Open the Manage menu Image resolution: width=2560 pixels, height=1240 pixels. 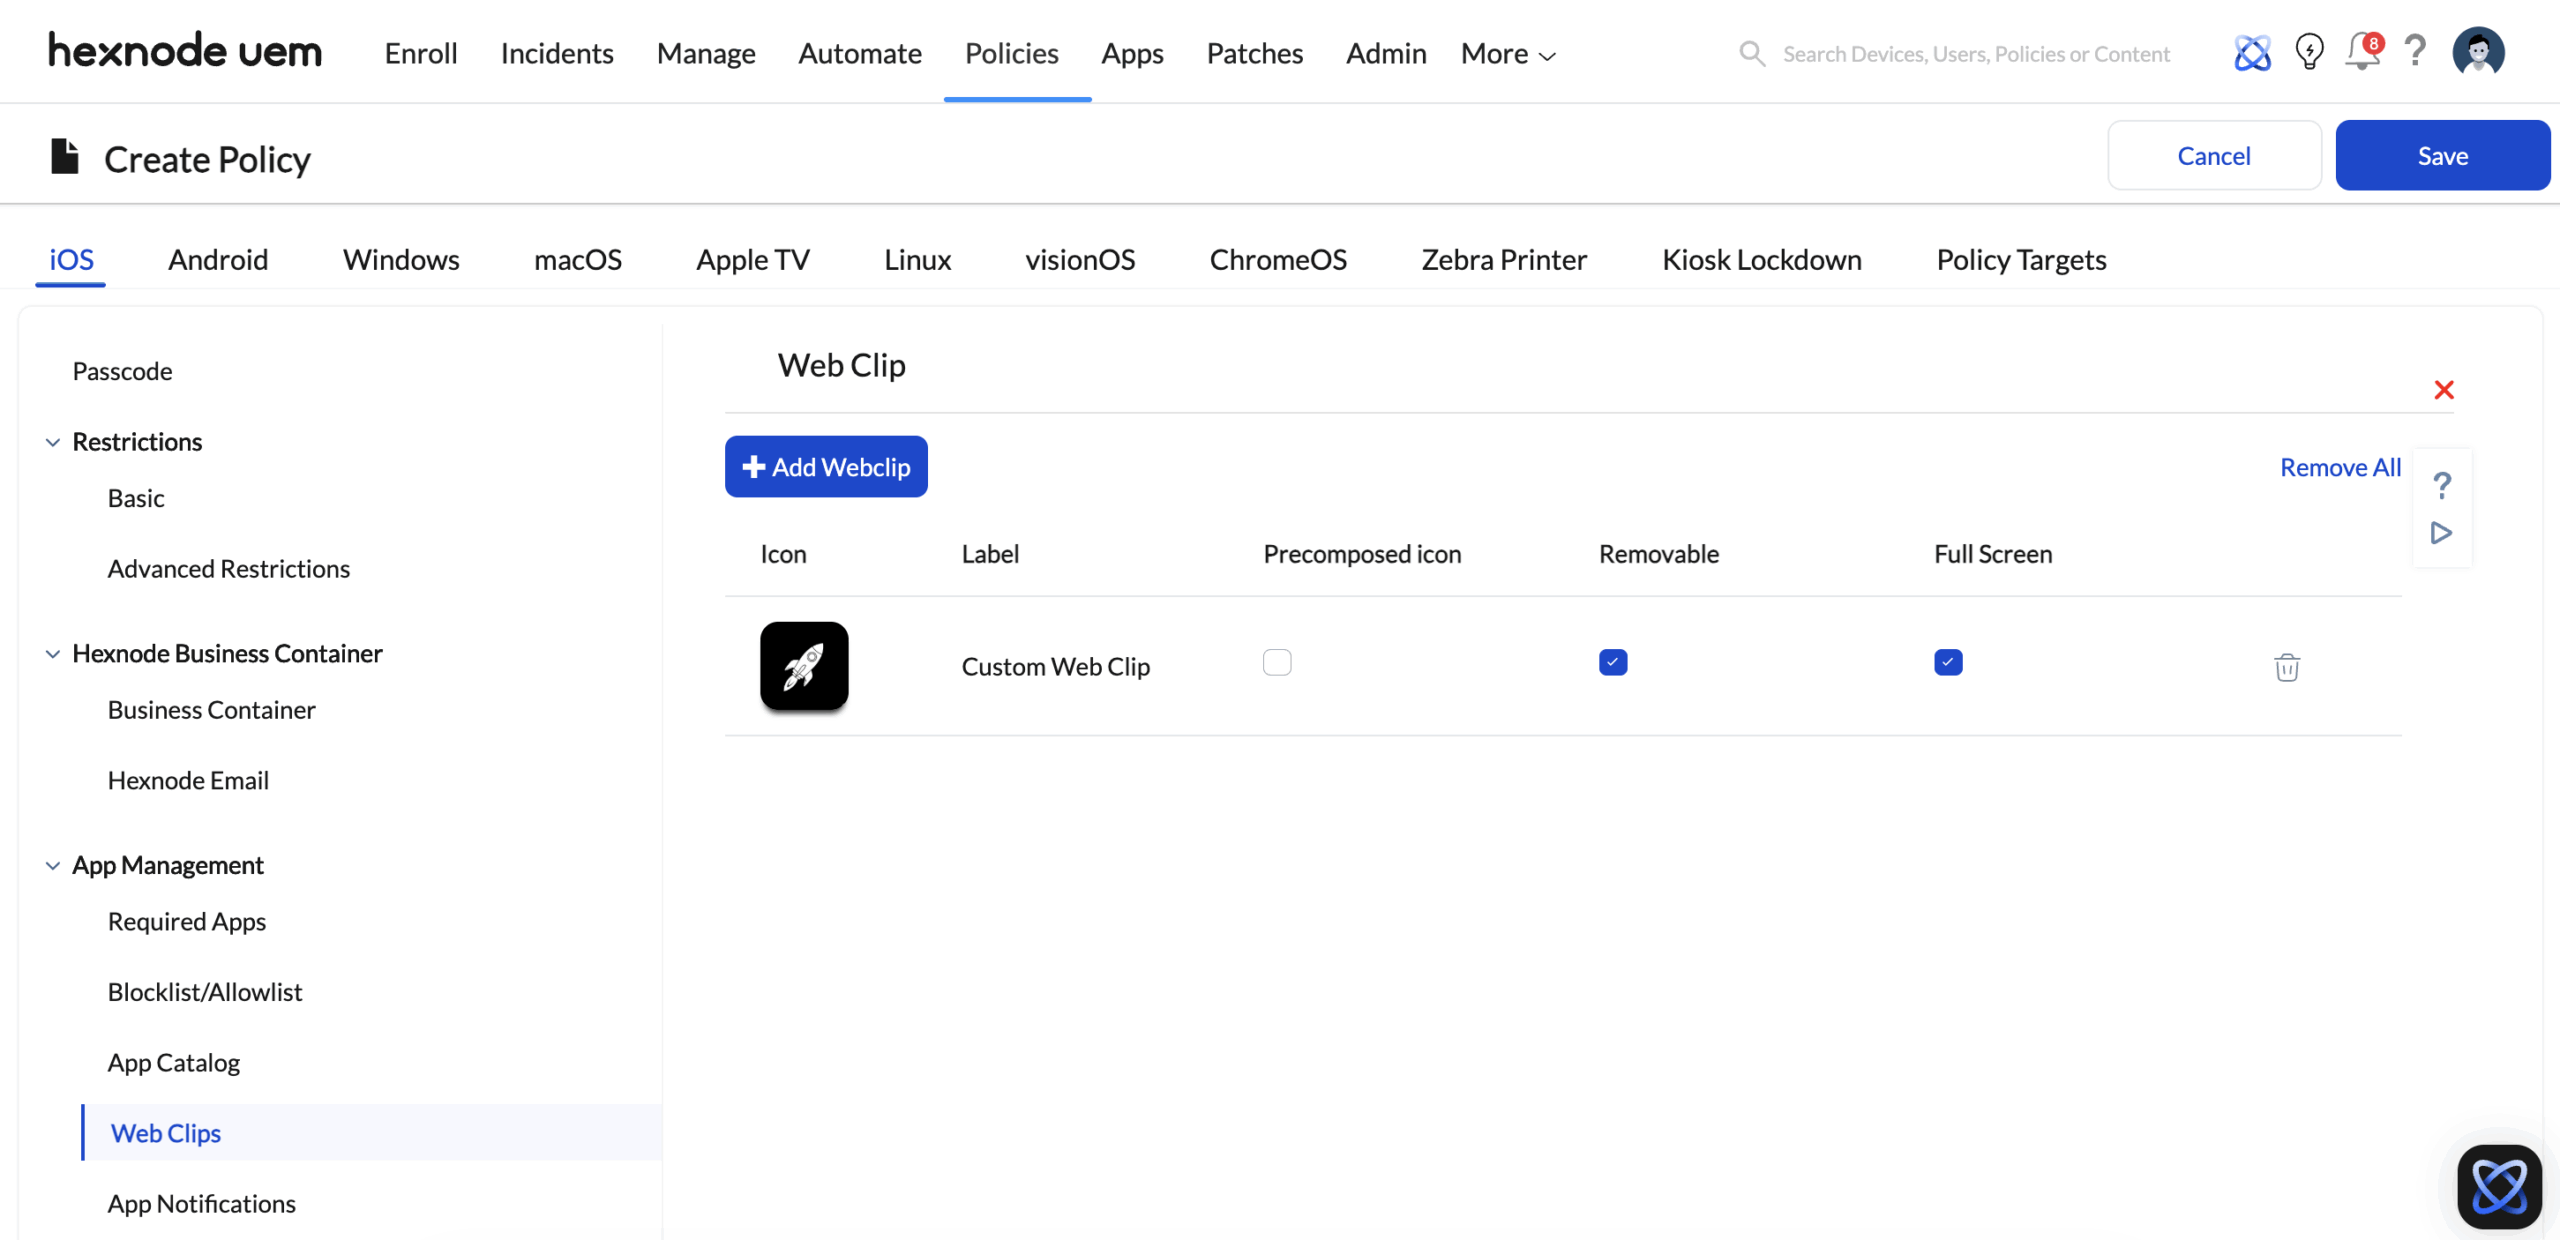(706, 53)
